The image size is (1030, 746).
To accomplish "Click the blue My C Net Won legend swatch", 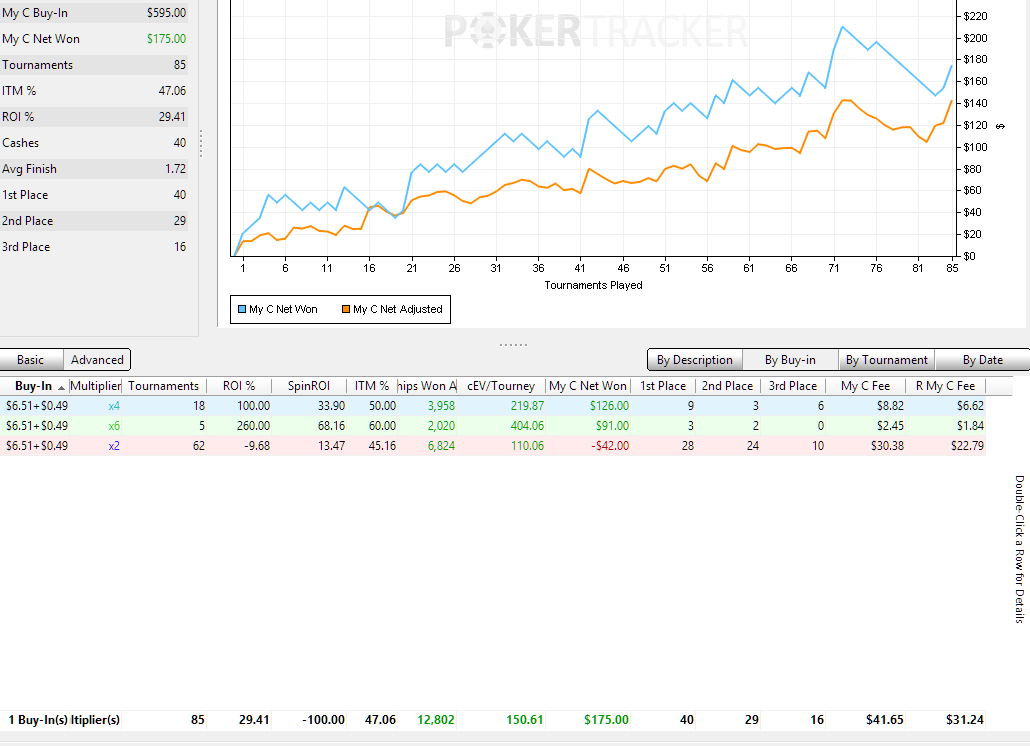I will [241, 310].
